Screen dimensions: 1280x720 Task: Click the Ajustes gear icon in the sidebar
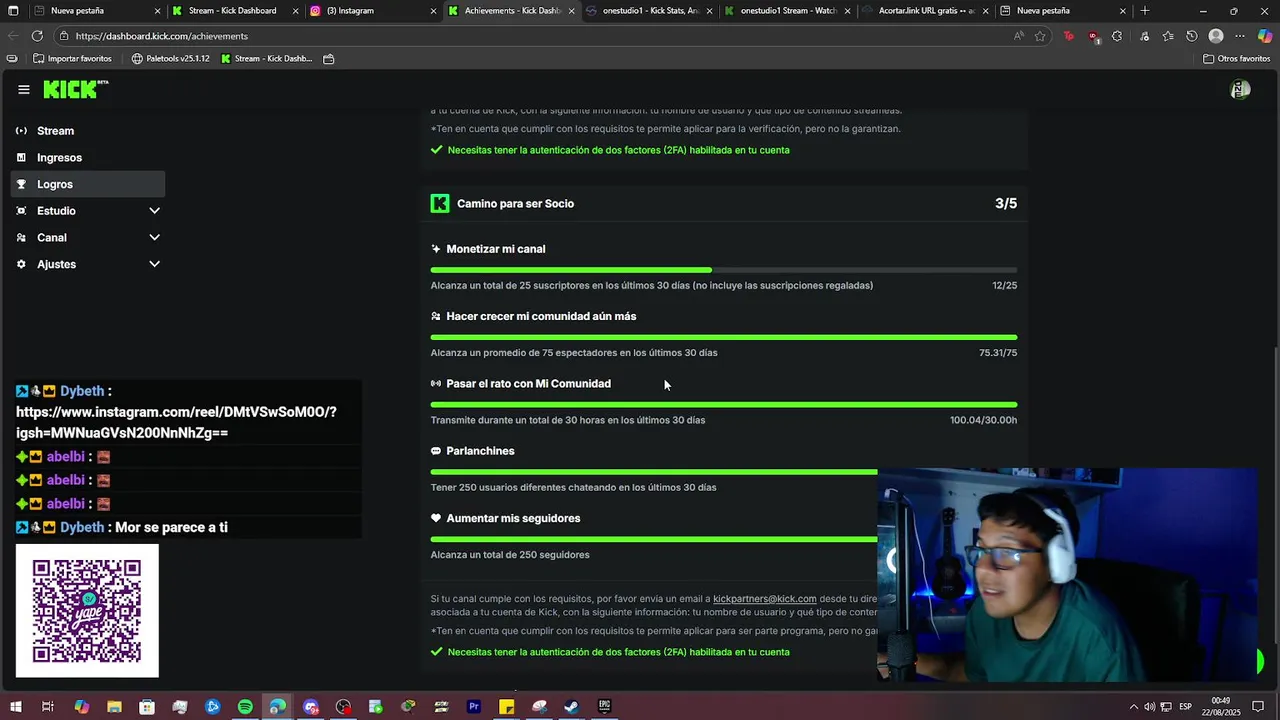click(21, 264)
